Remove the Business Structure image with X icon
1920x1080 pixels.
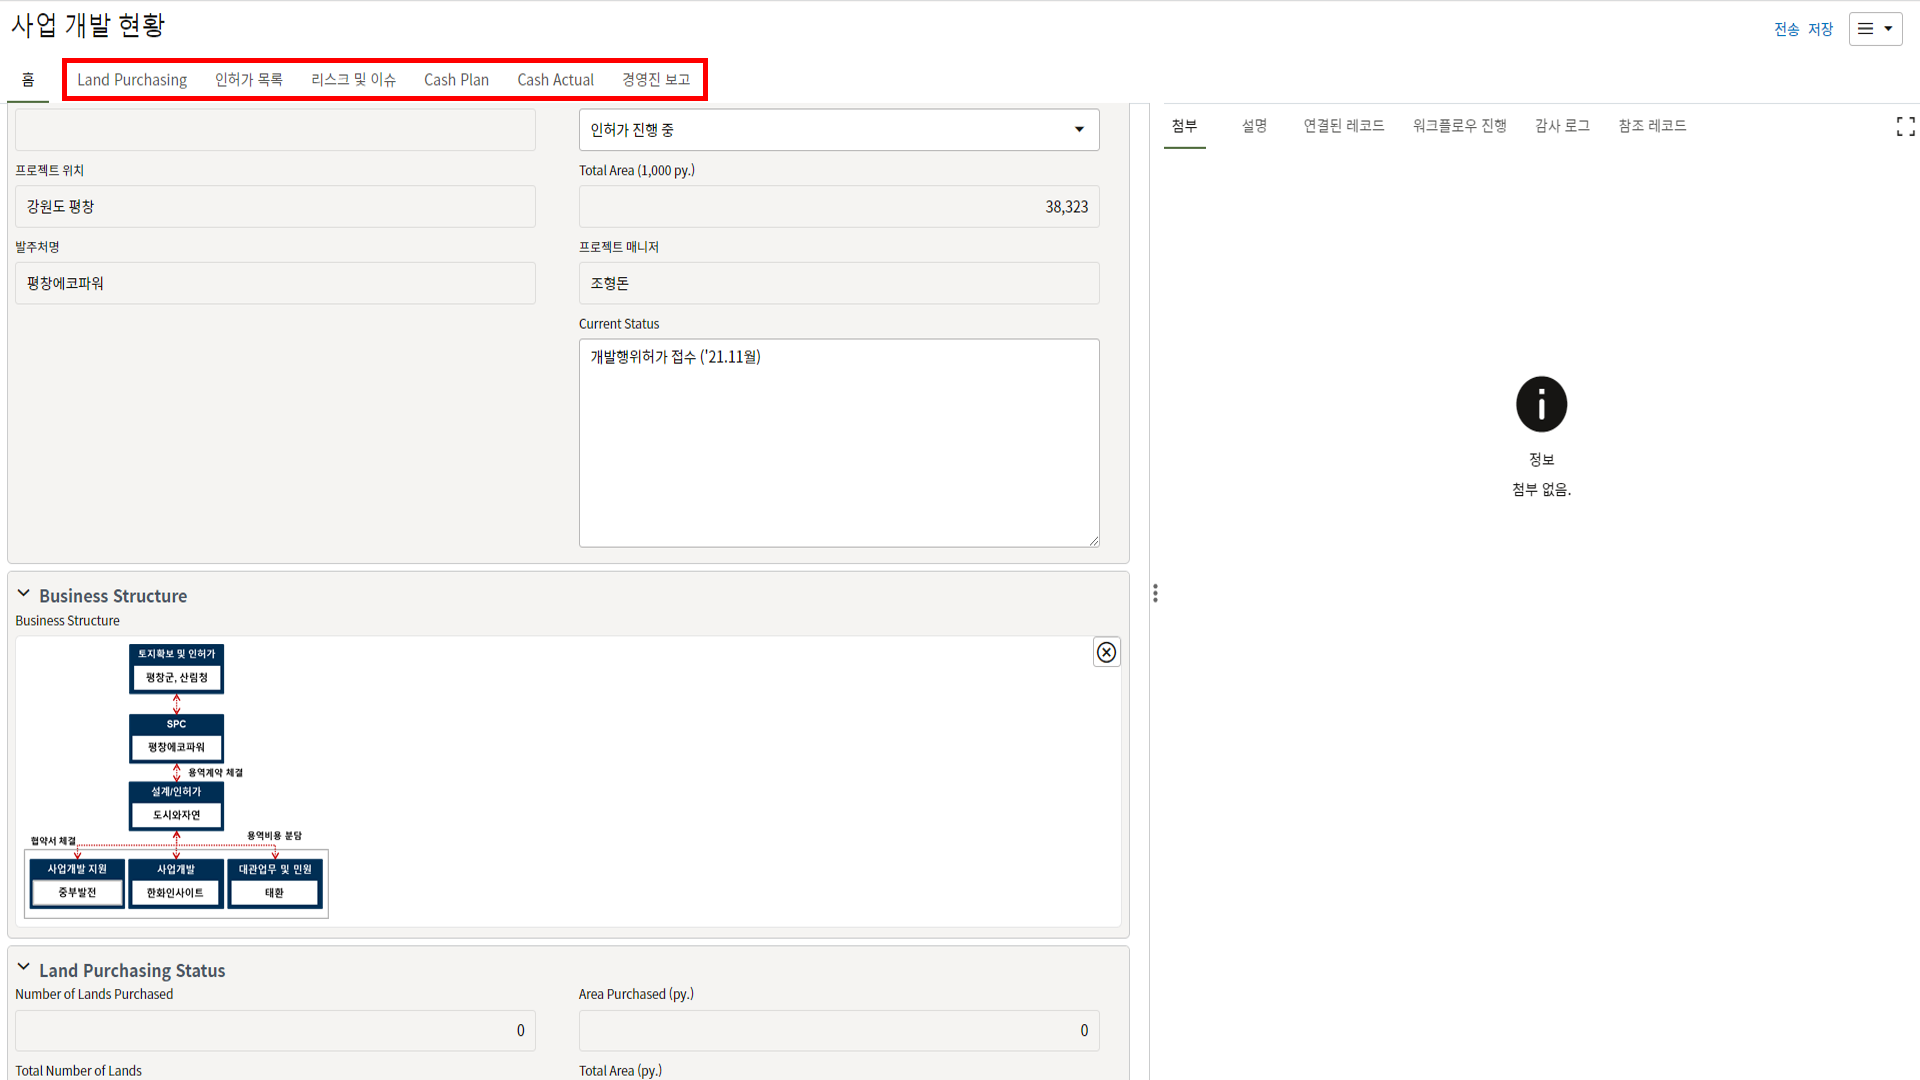pos(1106,652)
